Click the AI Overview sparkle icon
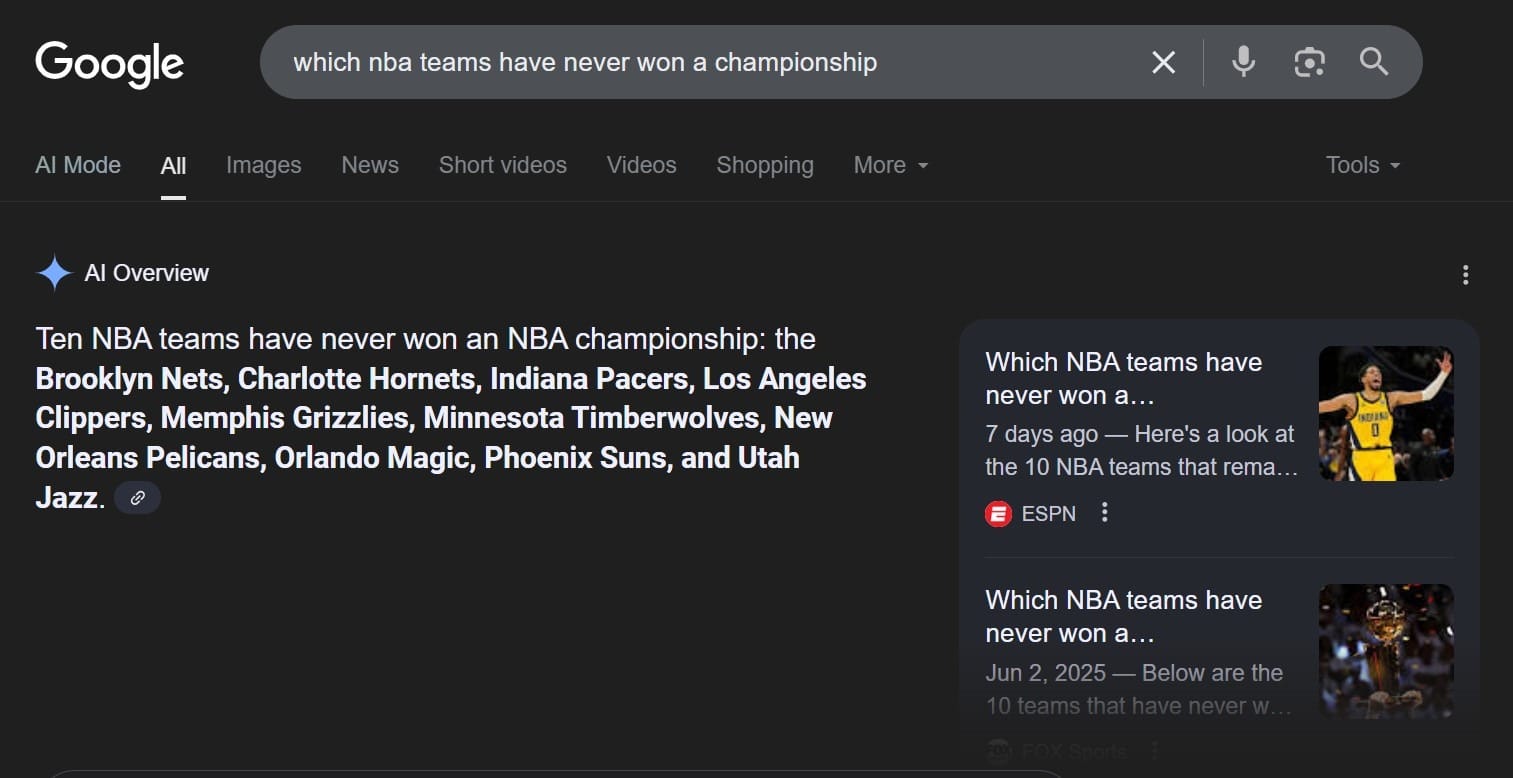Screen dimensions: 1513x778 (54, 273)
